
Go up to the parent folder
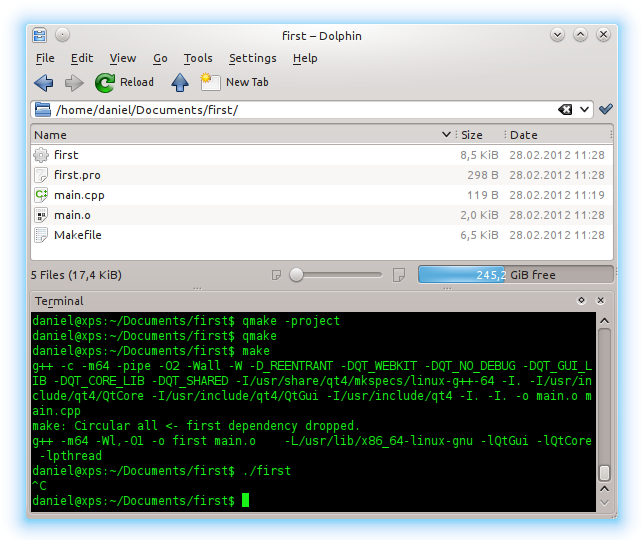(x=179, y=82)
